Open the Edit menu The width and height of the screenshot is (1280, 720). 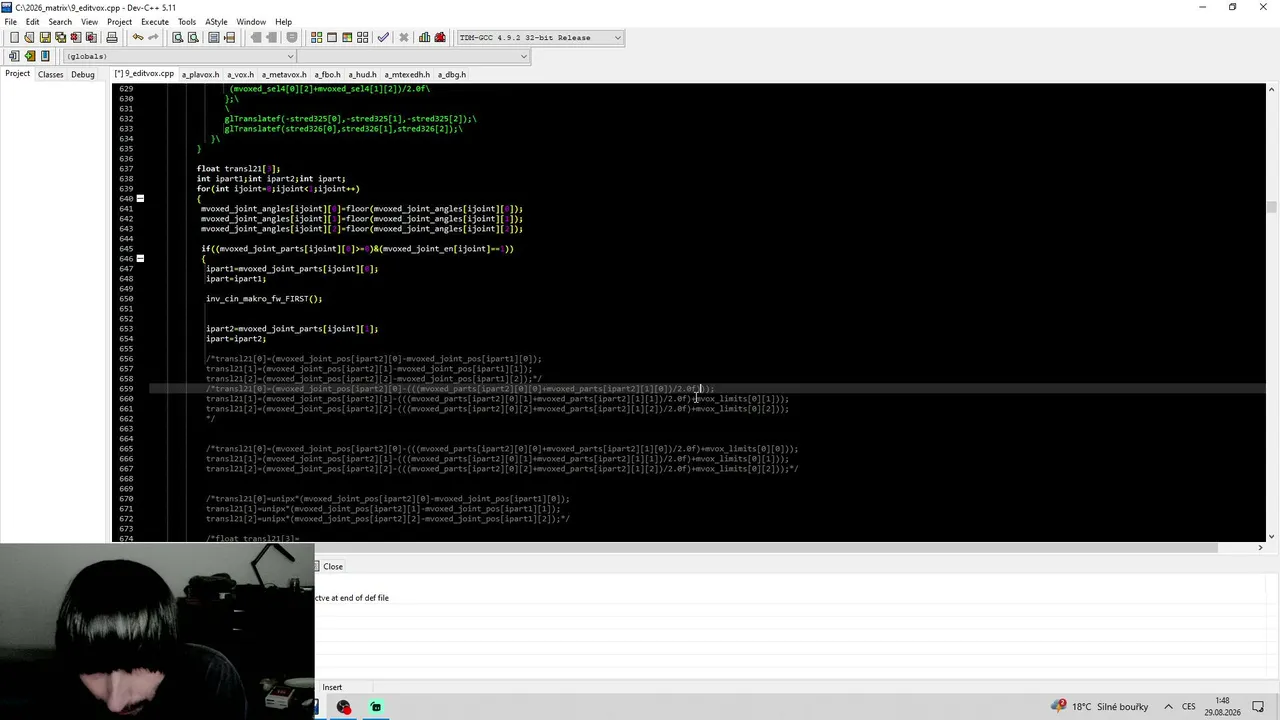point(32,21)
